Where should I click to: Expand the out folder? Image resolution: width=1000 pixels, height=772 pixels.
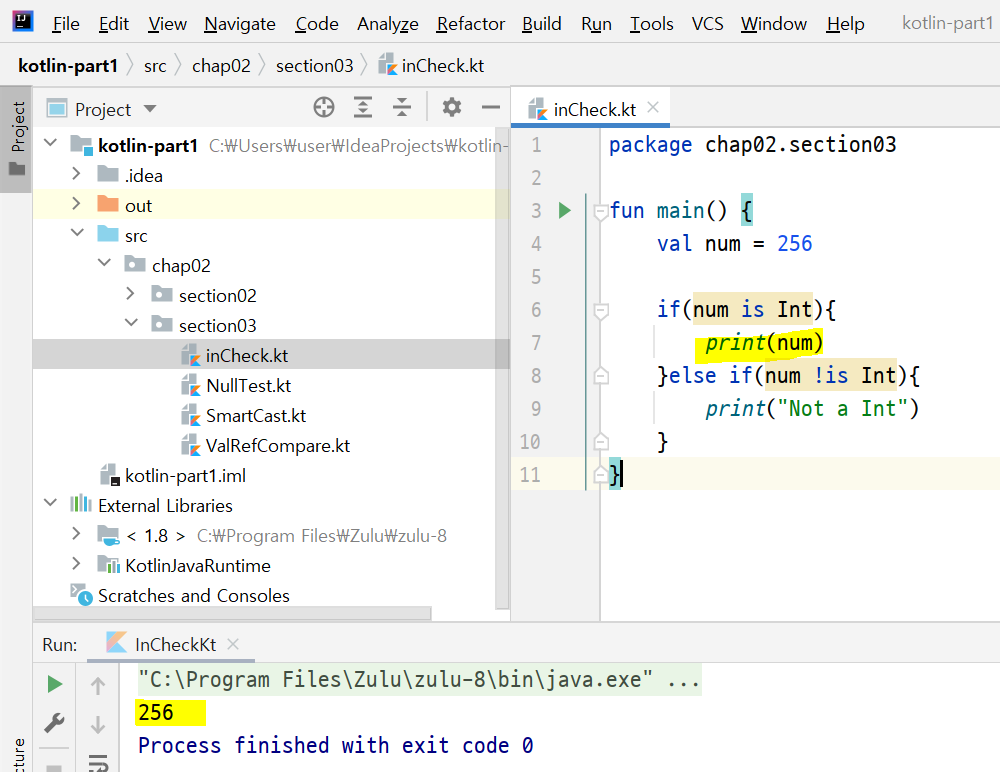pos(77,204)
